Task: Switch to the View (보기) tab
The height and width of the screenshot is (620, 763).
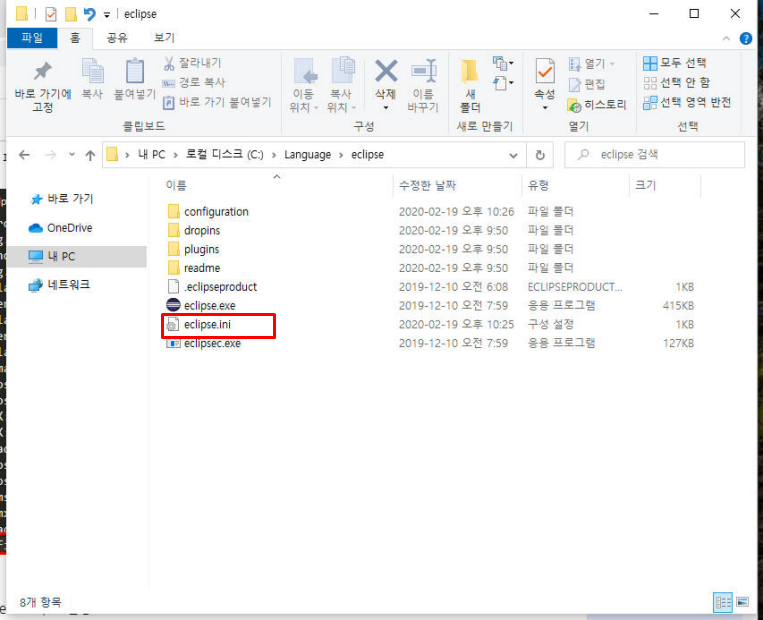Action: tap(164, 38)
